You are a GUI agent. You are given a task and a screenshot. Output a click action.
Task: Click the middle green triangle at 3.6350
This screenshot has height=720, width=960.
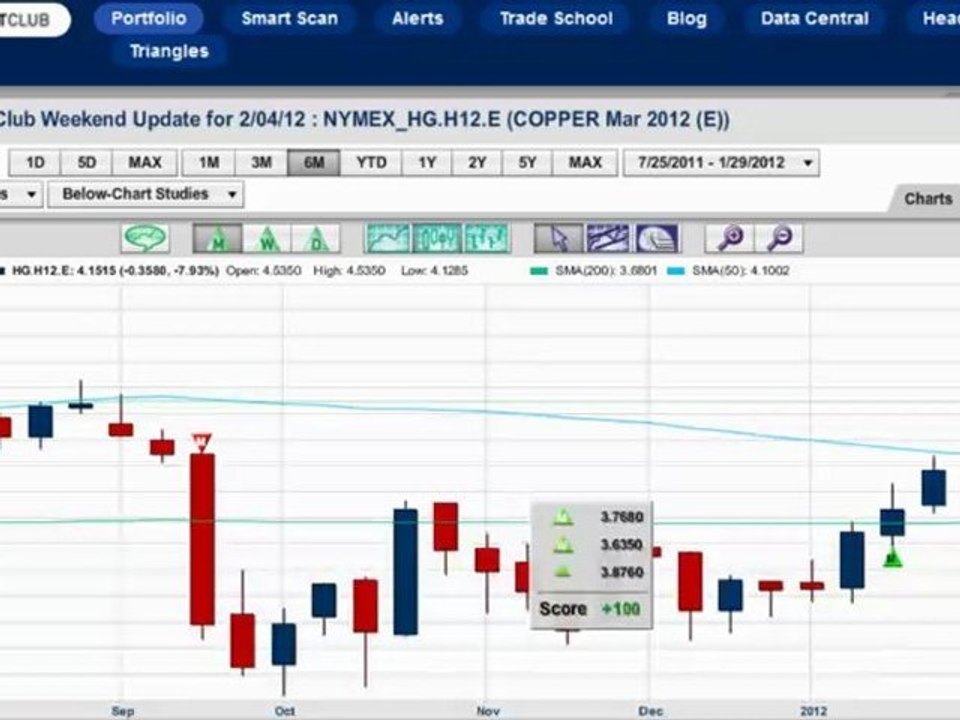tap(563, 545)
